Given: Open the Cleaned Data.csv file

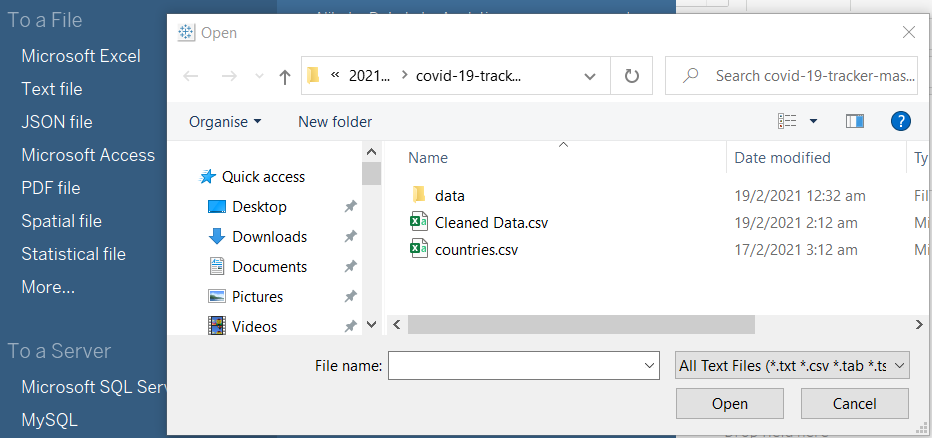Looking at the screenshot, I should click(490, 222).
